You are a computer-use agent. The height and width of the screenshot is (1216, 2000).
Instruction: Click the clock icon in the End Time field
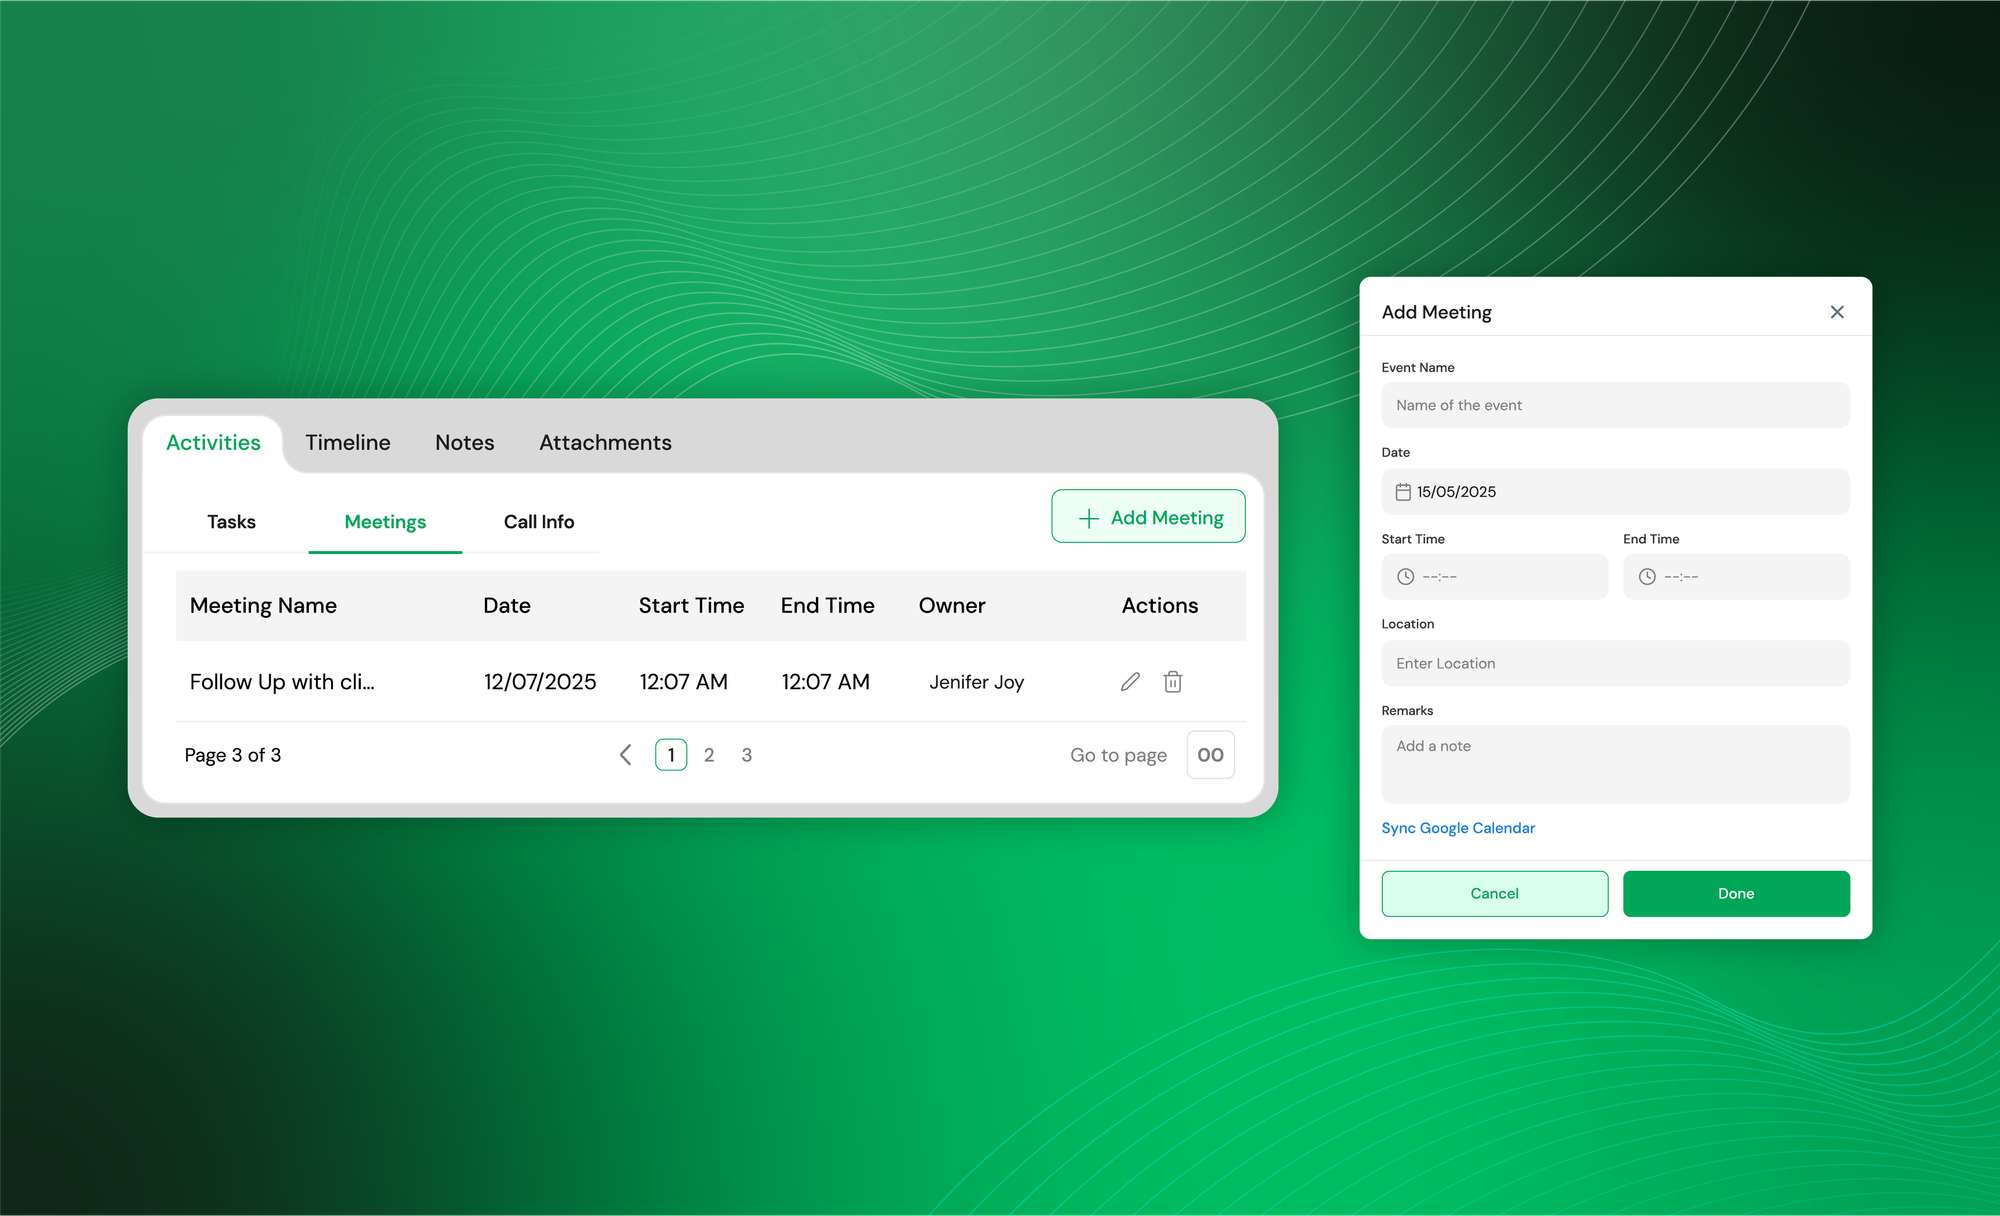[1647, 577]
